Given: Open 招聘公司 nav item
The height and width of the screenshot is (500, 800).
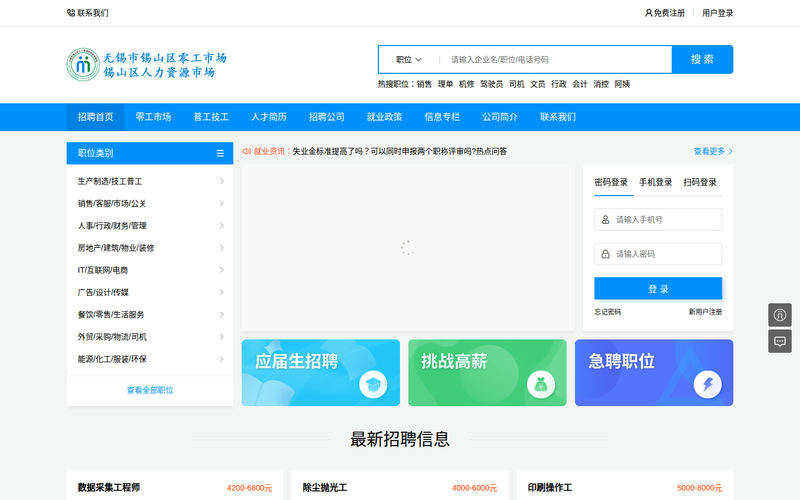Looking at the screenshot, I should pos(327,117).
